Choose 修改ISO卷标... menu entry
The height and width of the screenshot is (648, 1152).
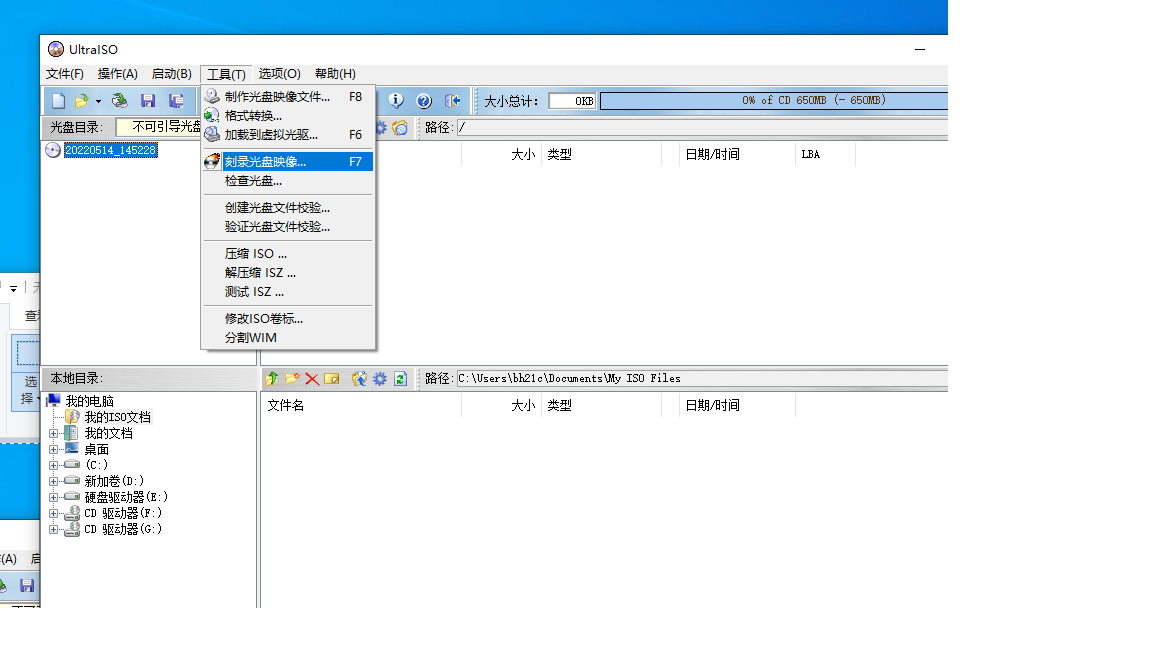pyautogui.click(x=288, y=319)
